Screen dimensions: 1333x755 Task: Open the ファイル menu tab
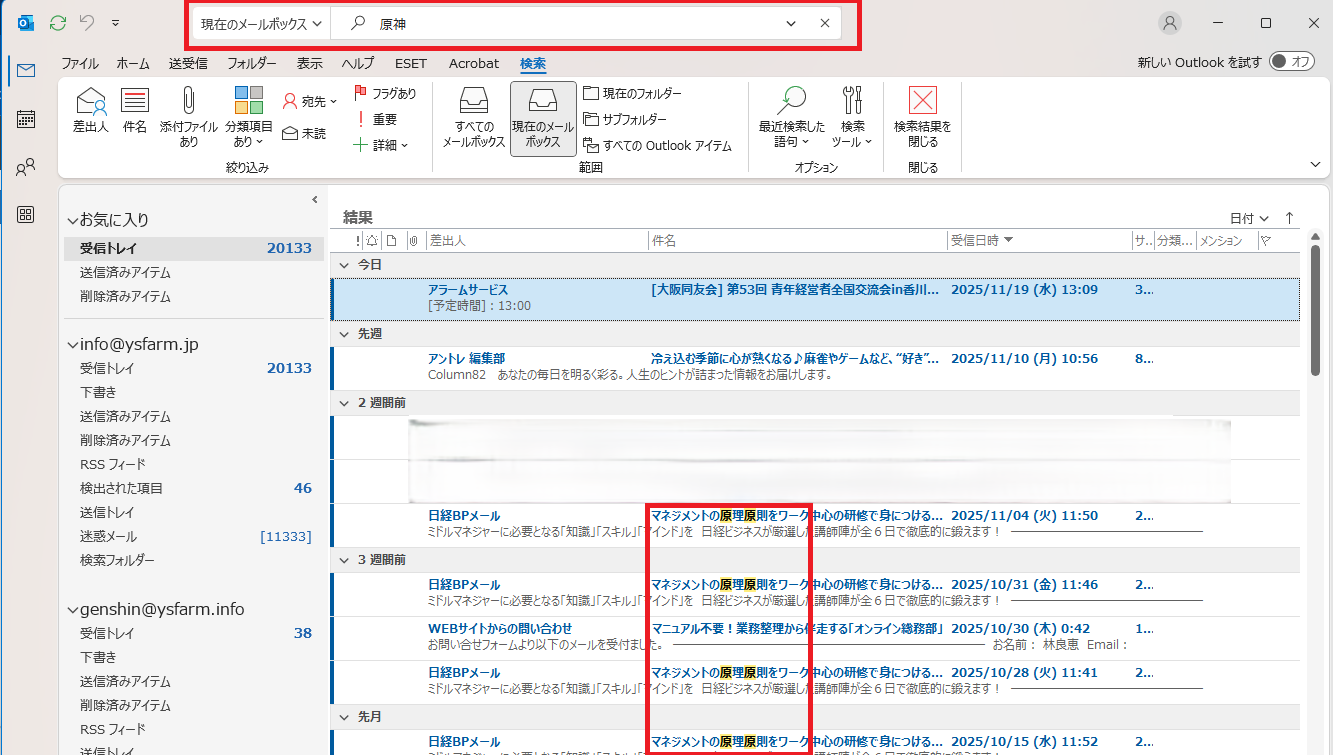tap(80, 63)
